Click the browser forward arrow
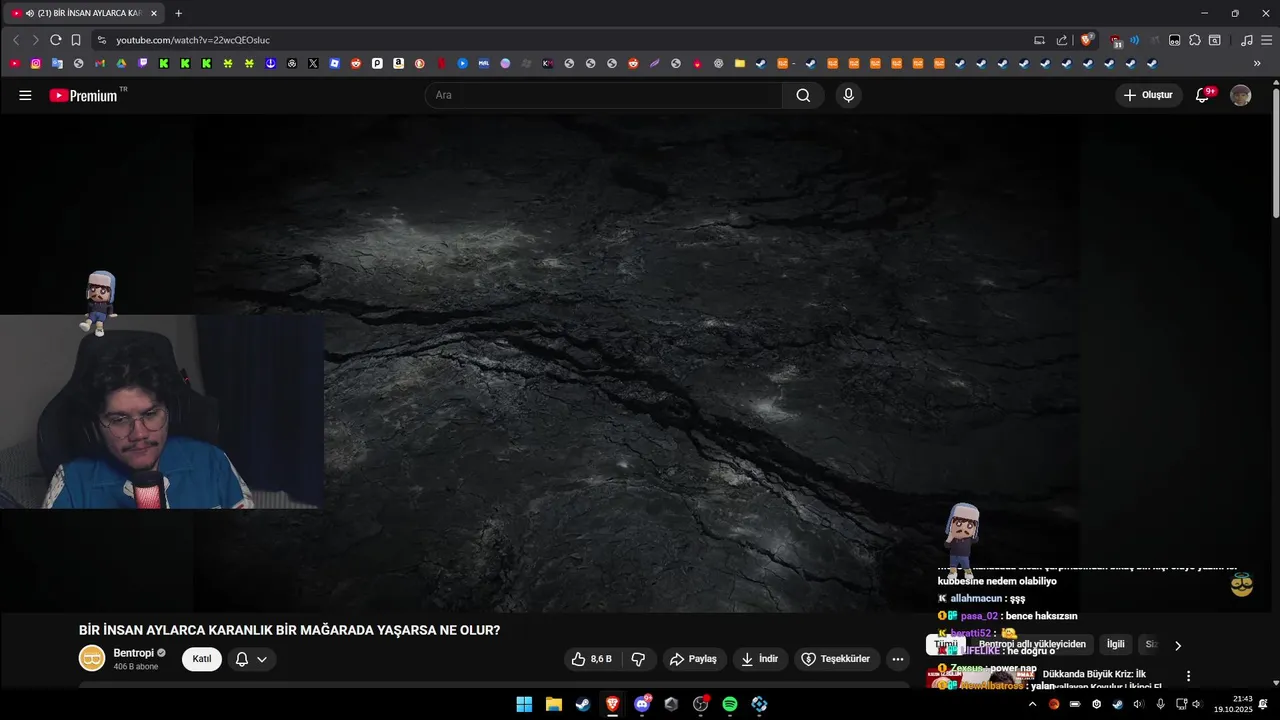 point(36,40)
